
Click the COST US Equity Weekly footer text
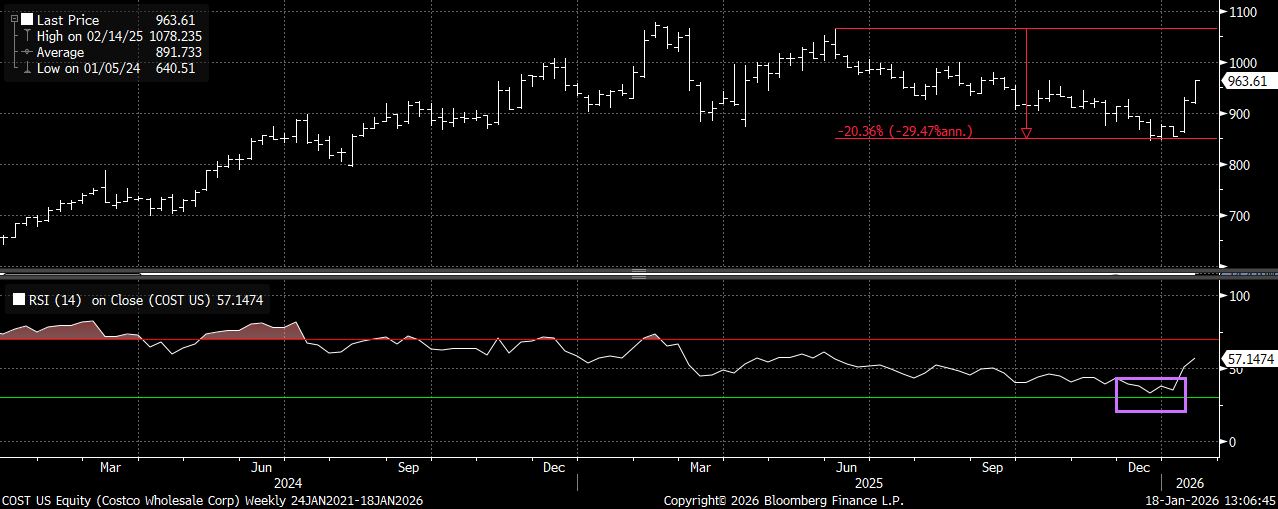212,500
